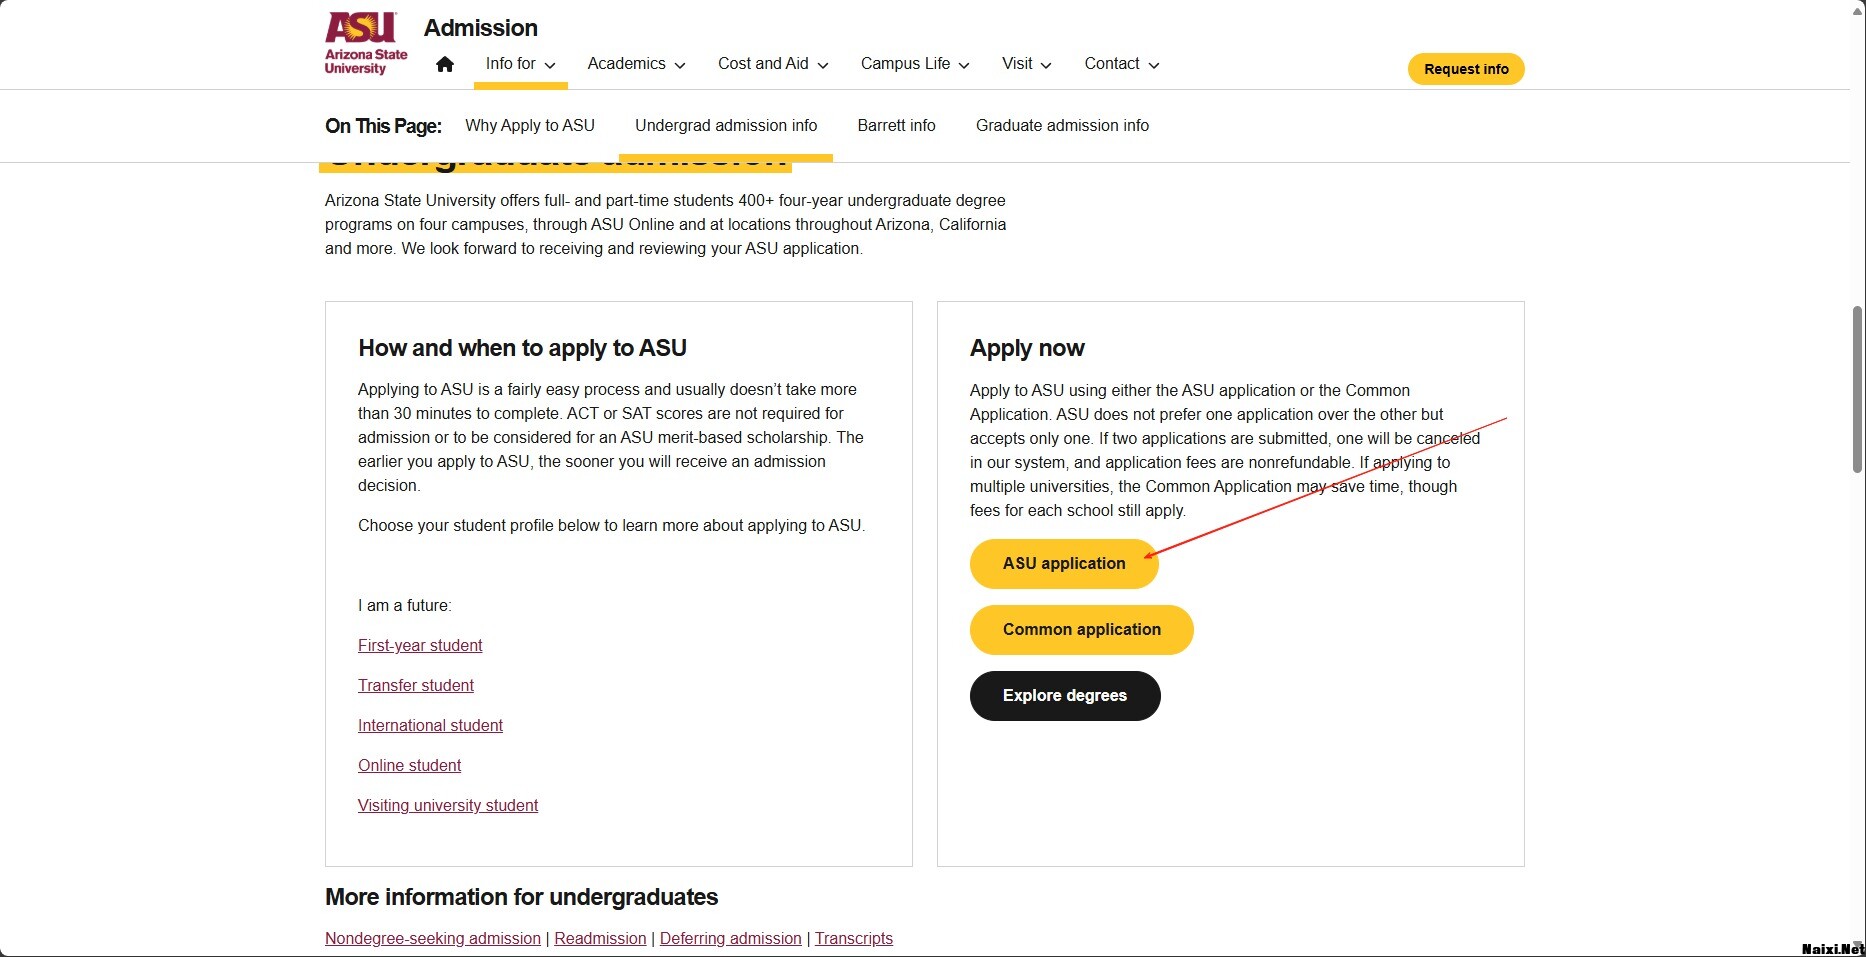This screenshot has height=957, width=1866.
Task: Click the home icon in navigation
Action: [x=445, y=64]
